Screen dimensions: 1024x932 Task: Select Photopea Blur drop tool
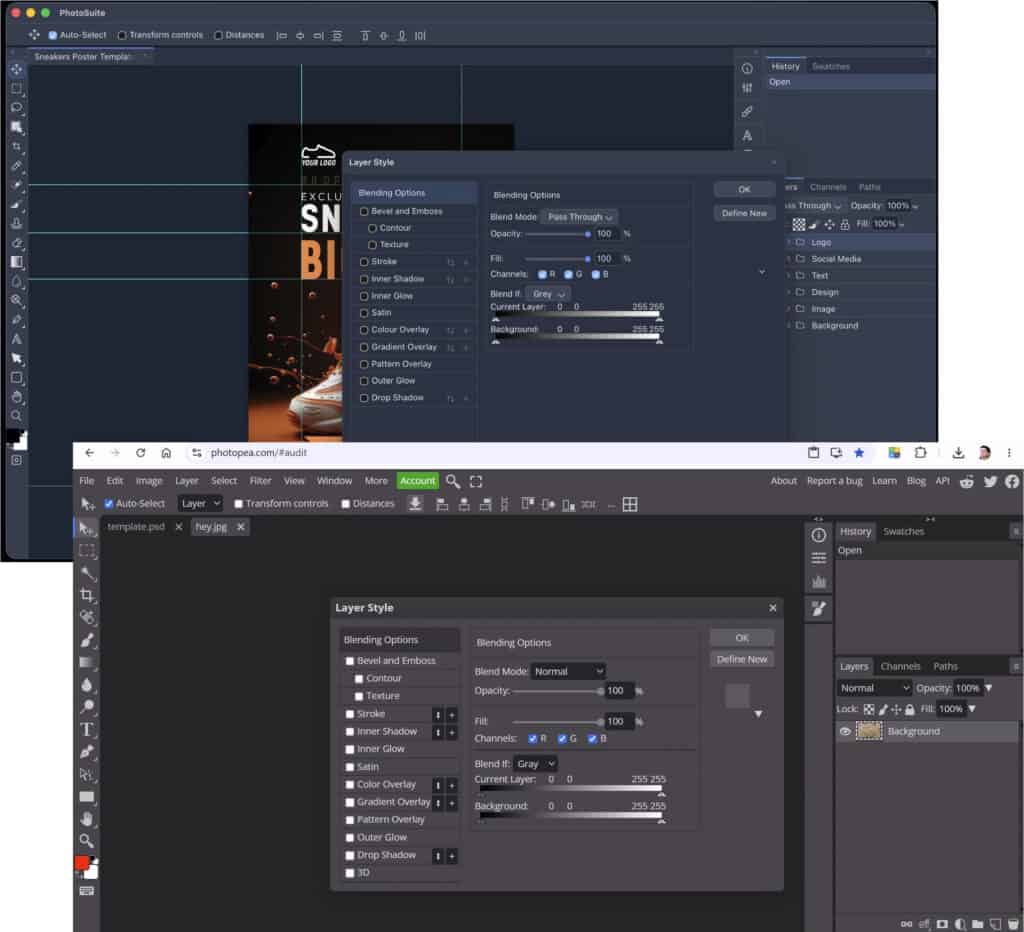[x=87, y=684]
